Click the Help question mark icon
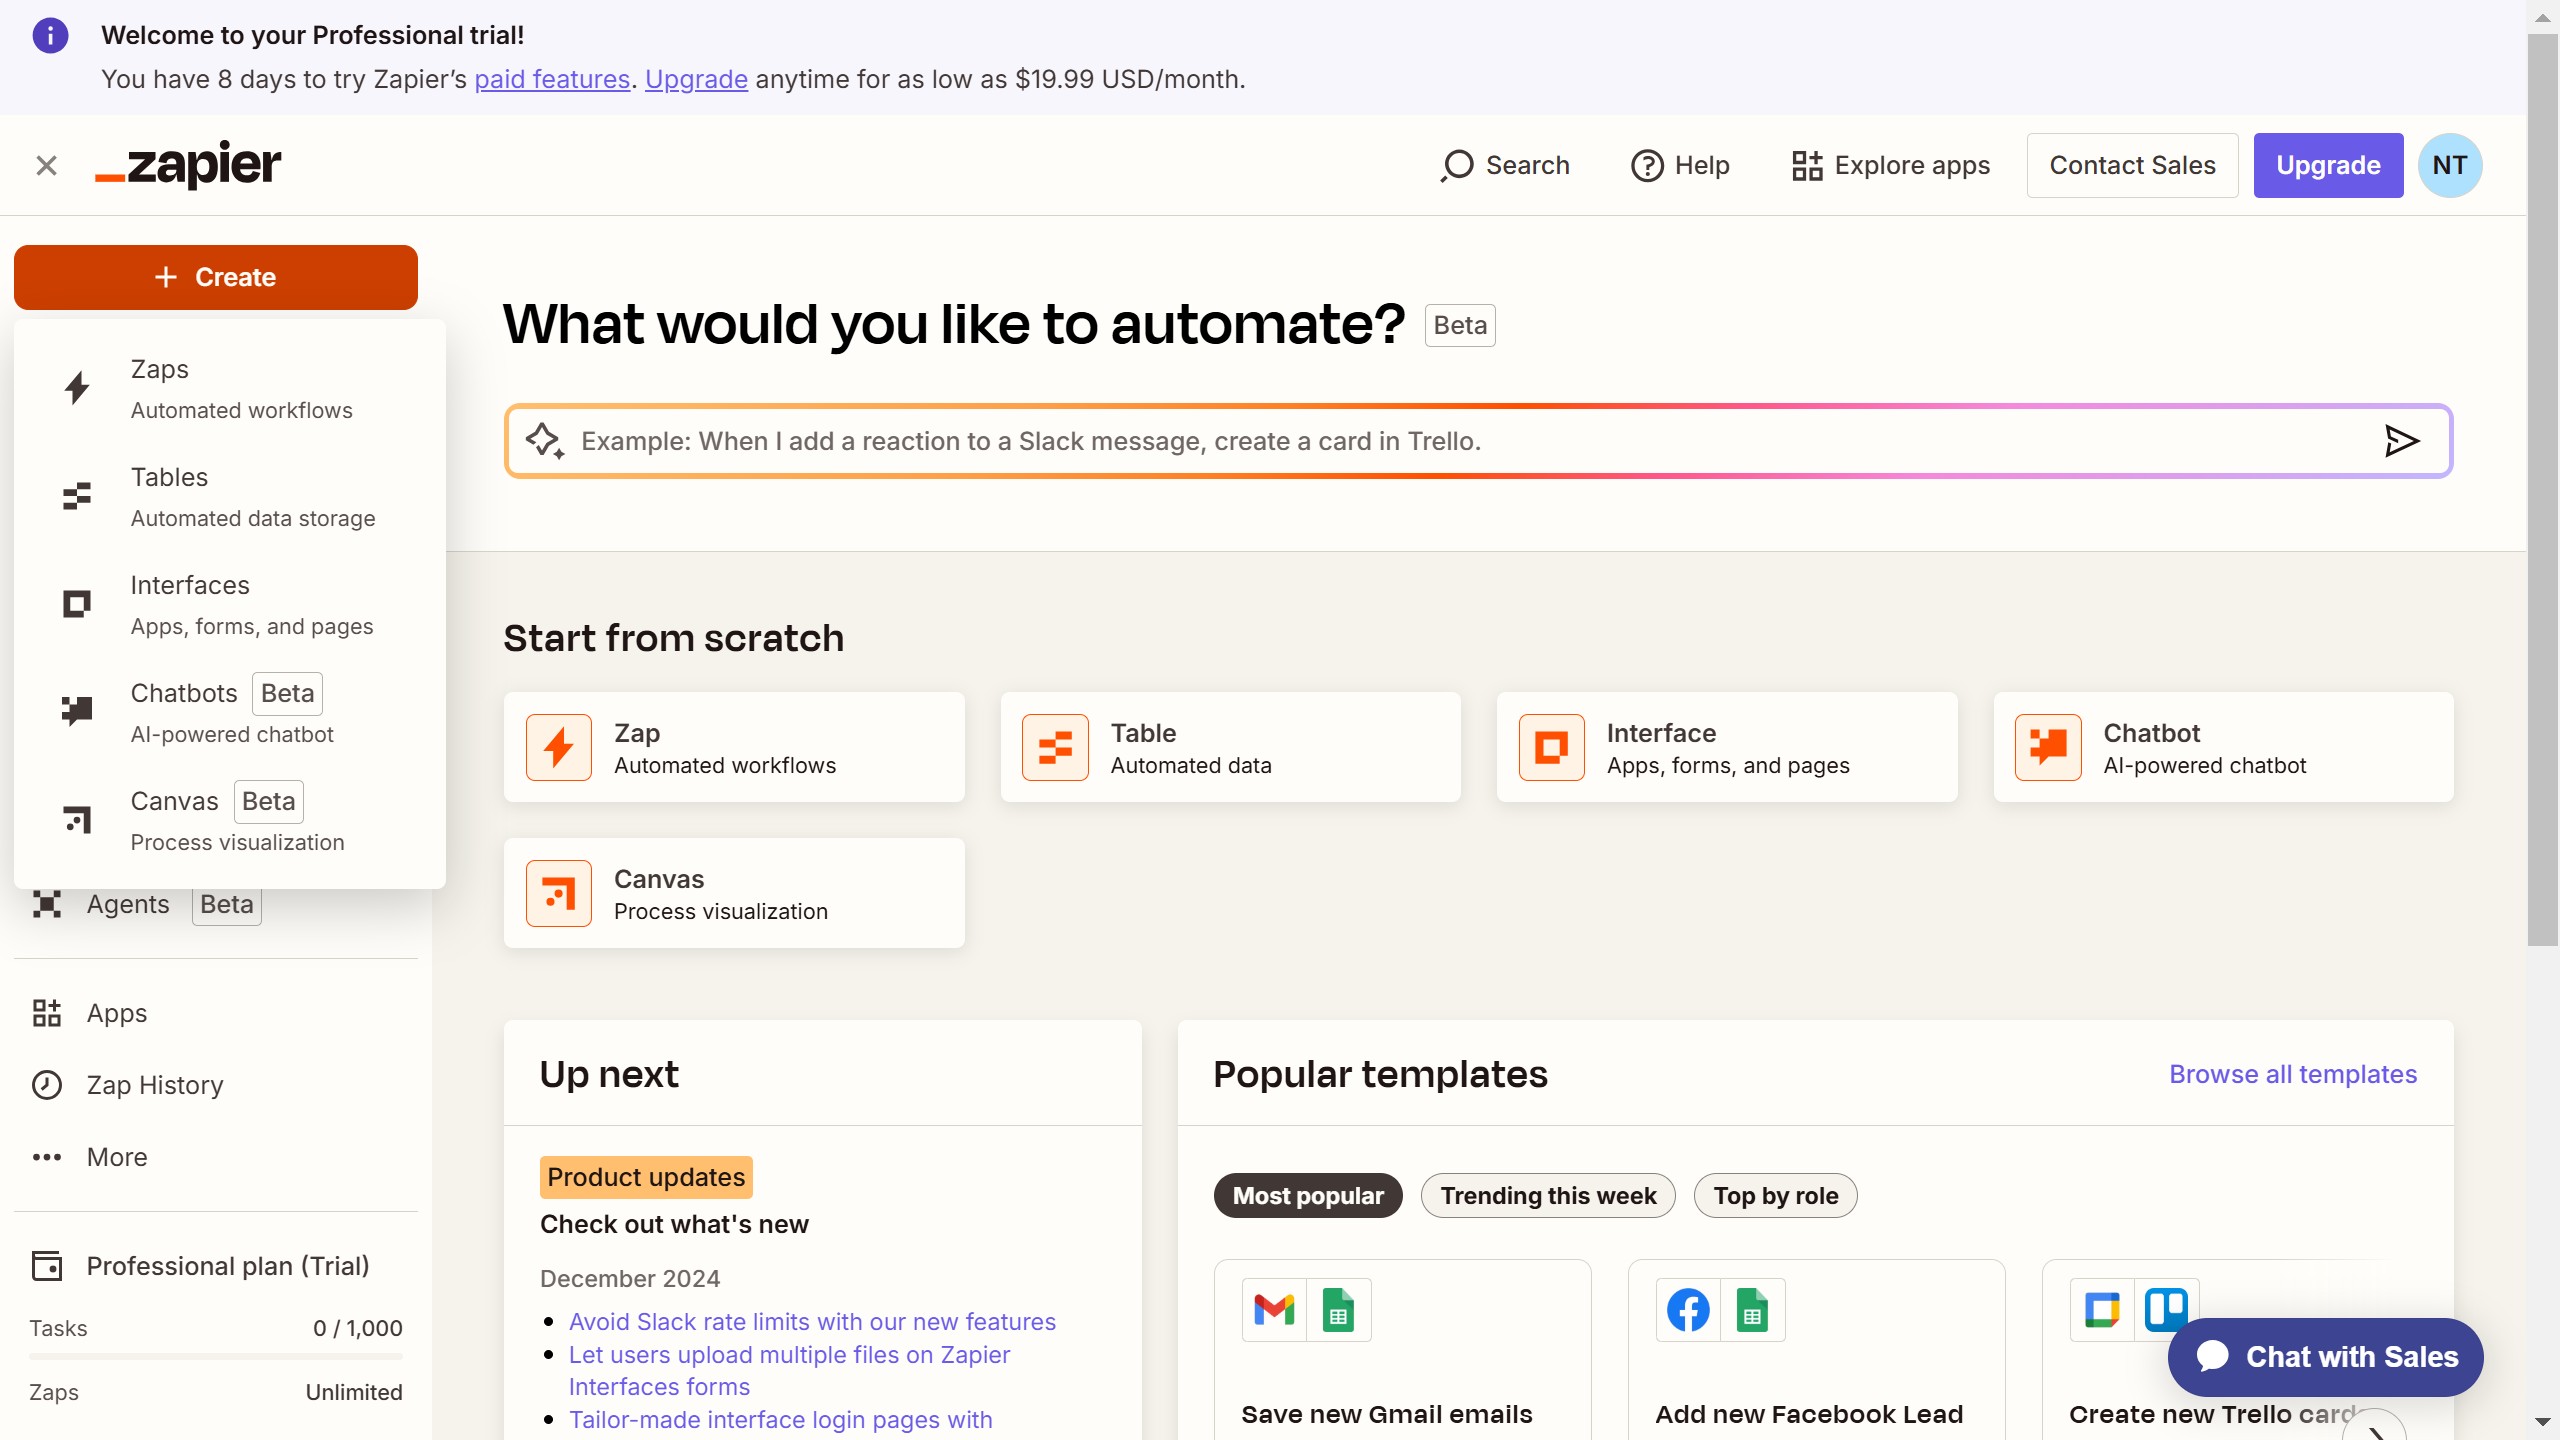Screen dimensions: 2560x1440 pos(1647,165)
